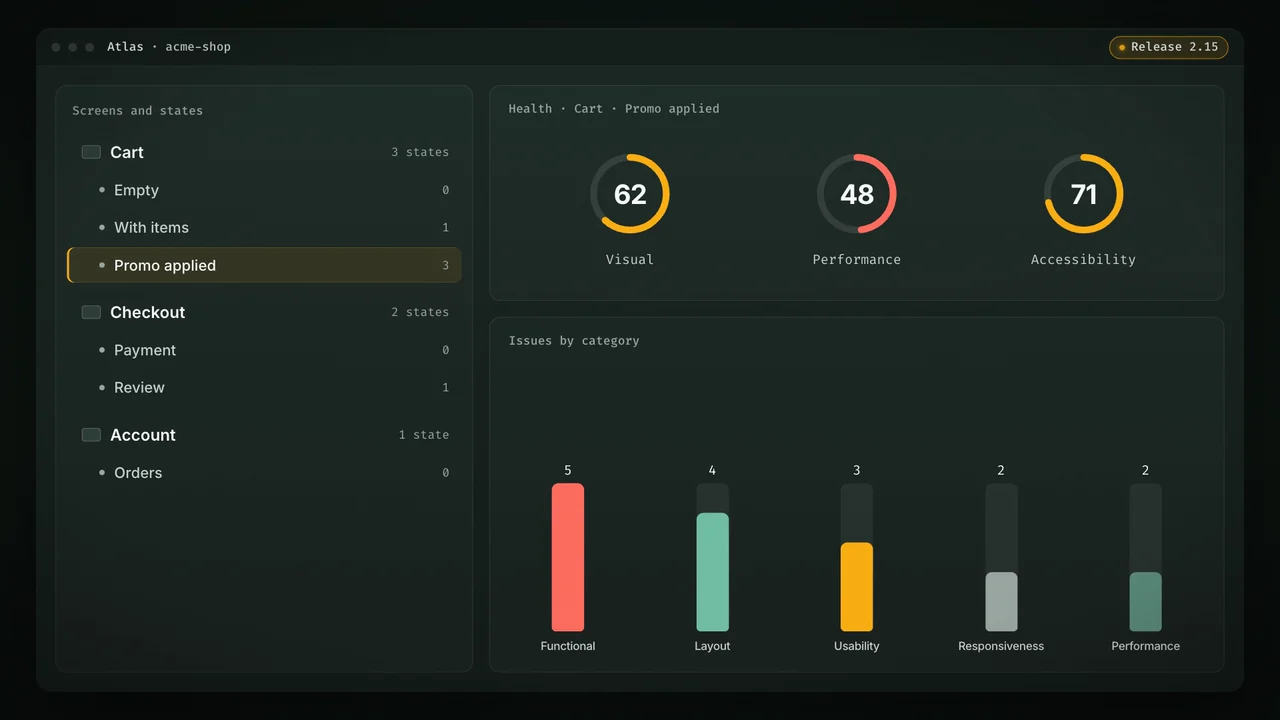
Task: Click the Checkout group heading
Action: coord(148,312)
